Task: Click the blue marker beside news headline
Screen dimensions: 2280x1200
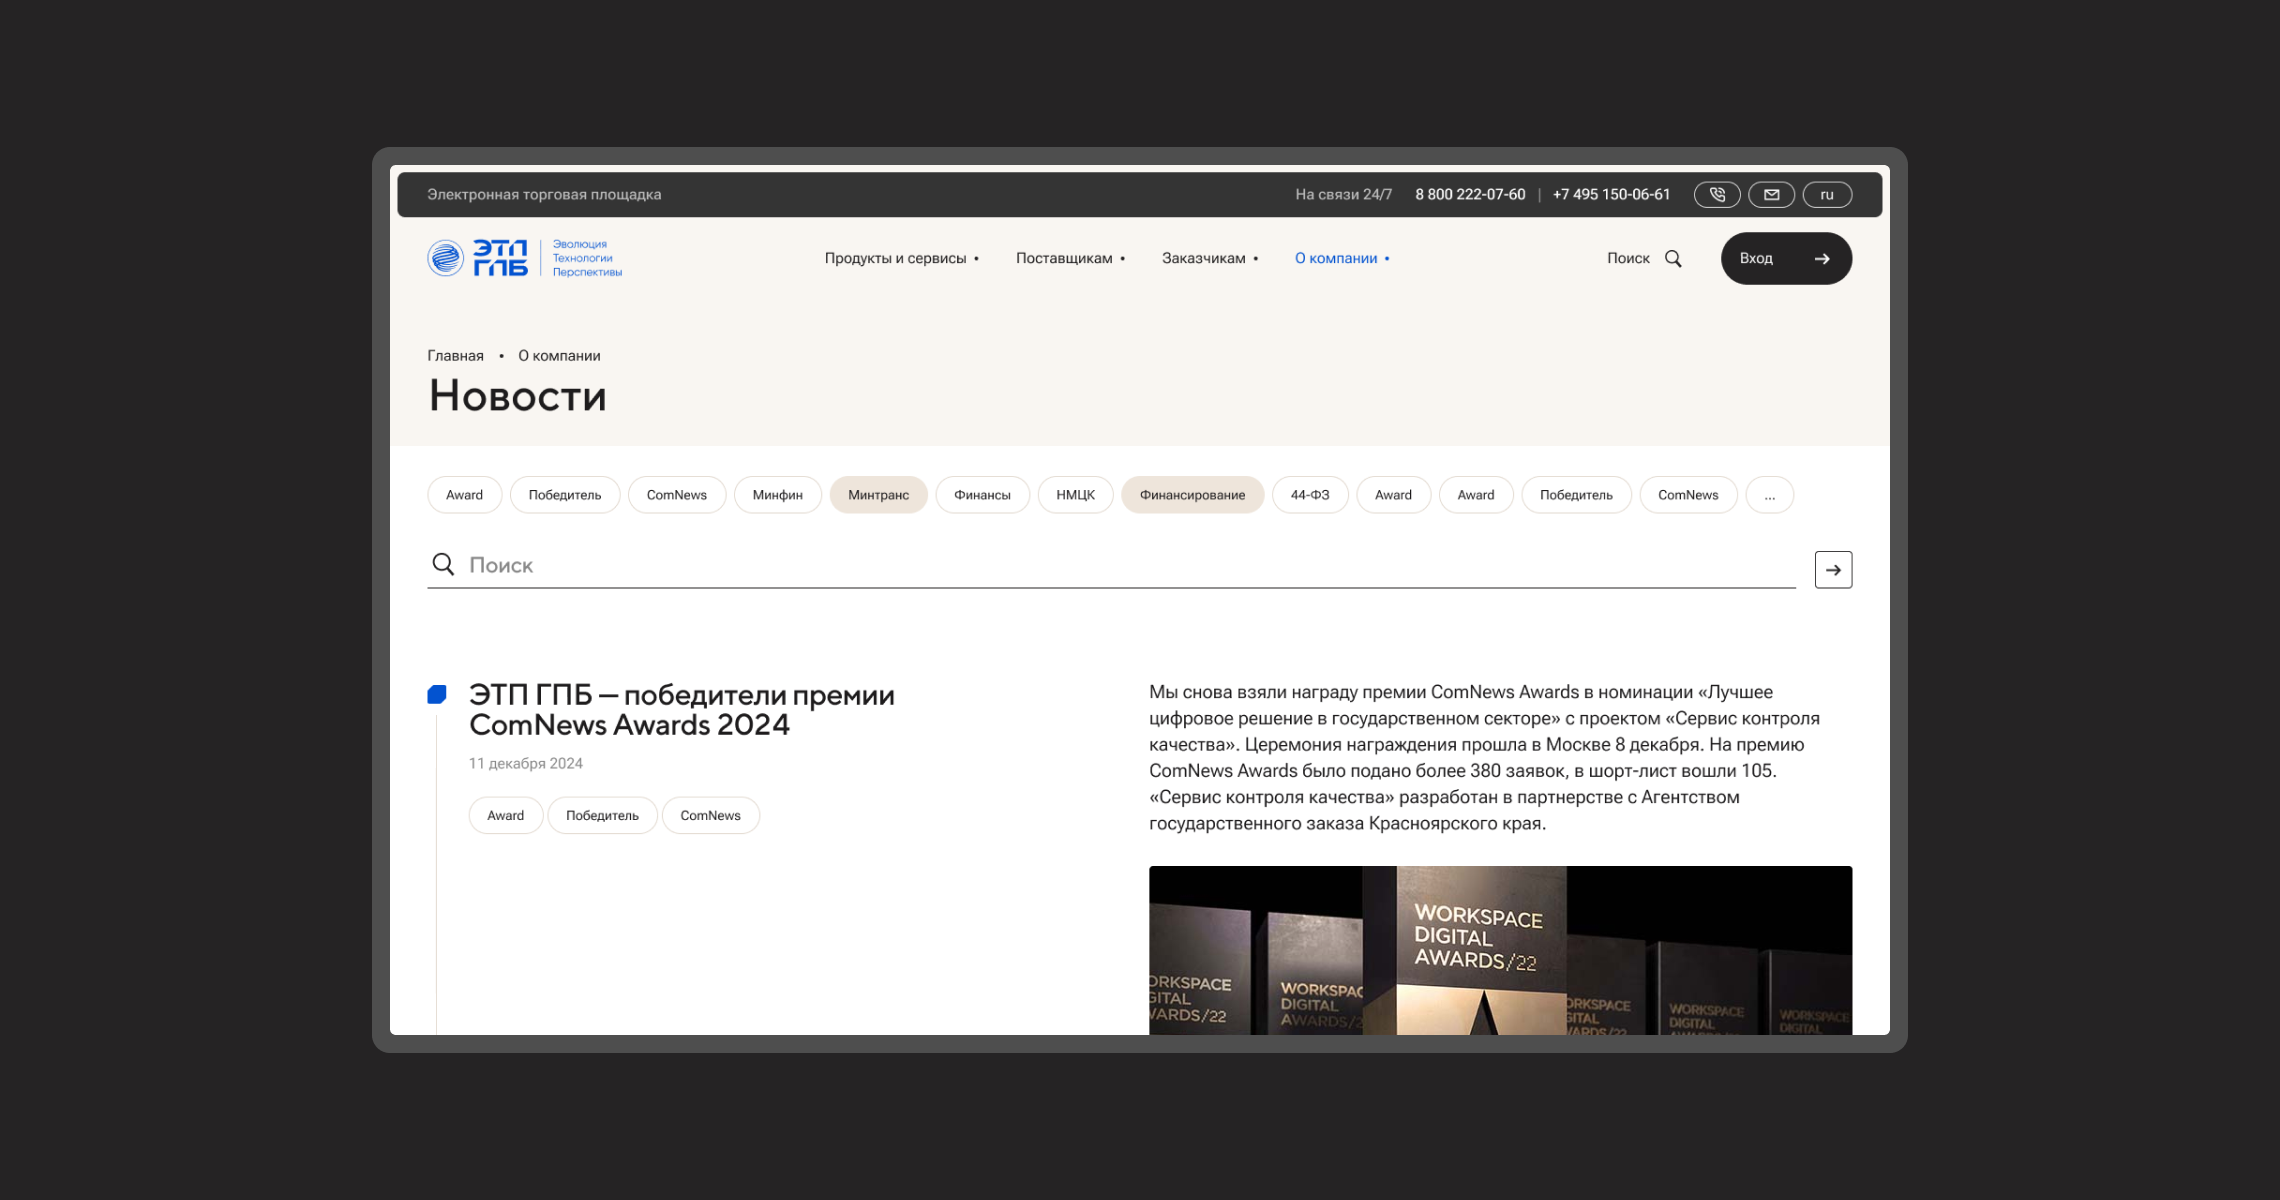Action: point(437,695)
